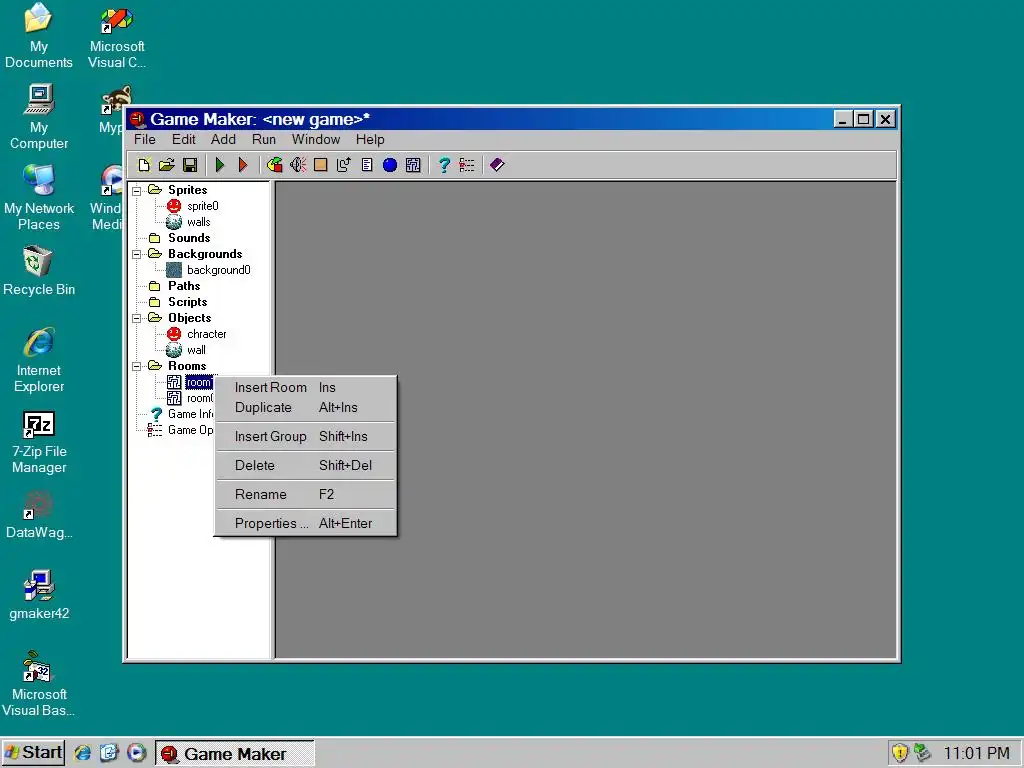1024x768 pixels.
Task: Run the game with the green play arrow
Action: point(220,165)
